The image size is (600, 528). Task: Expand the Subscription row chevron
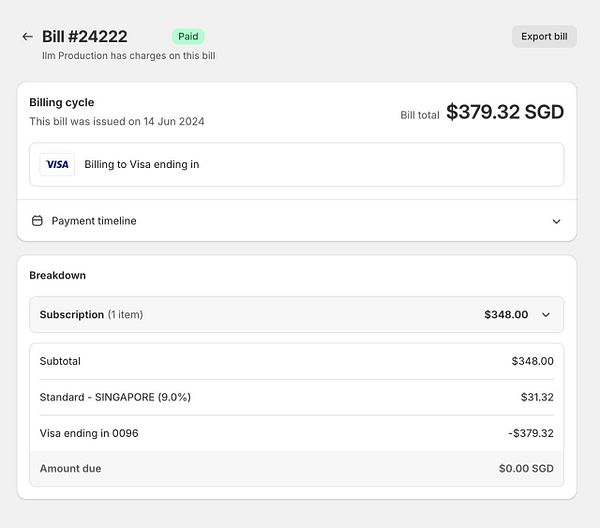click(545, 315)
